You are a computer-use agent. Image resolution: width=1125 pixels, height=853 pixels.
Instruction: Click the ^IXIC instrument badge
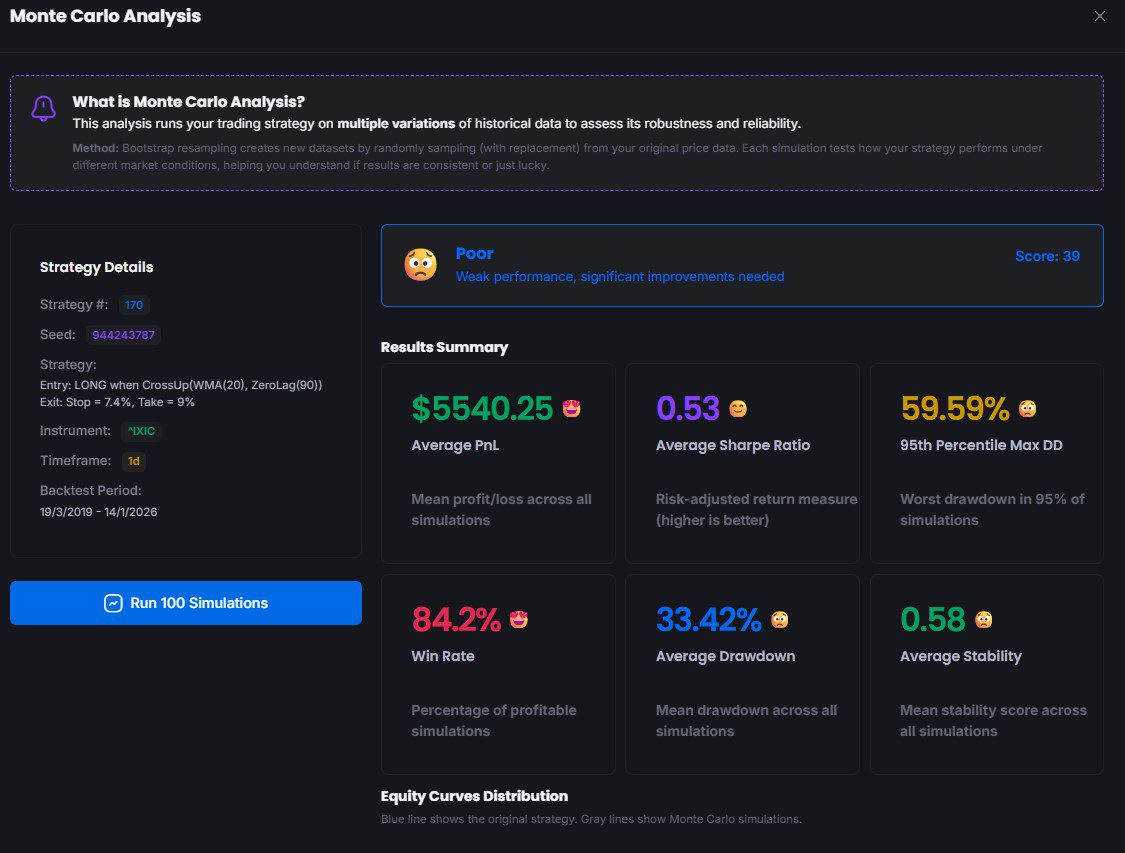[140, 431]
